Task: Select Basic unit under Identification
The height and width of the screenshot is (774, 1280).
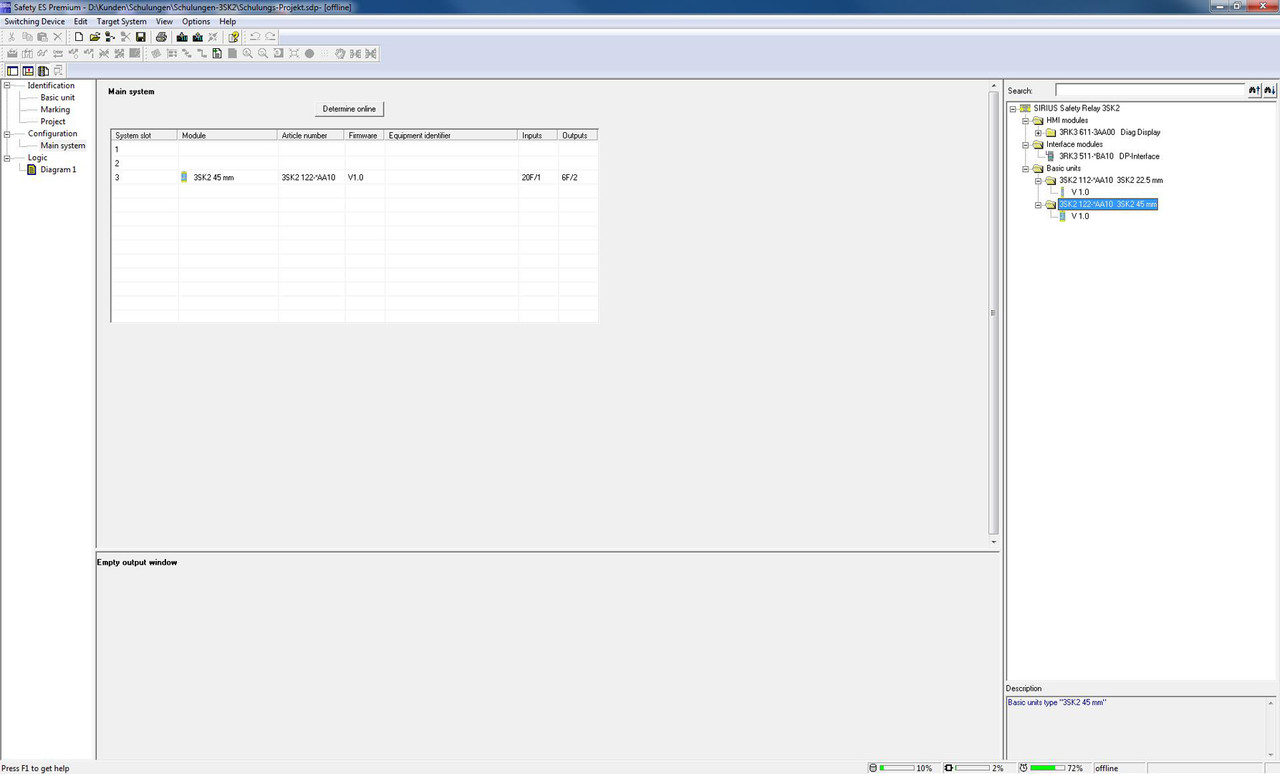Action: (57, 98)
